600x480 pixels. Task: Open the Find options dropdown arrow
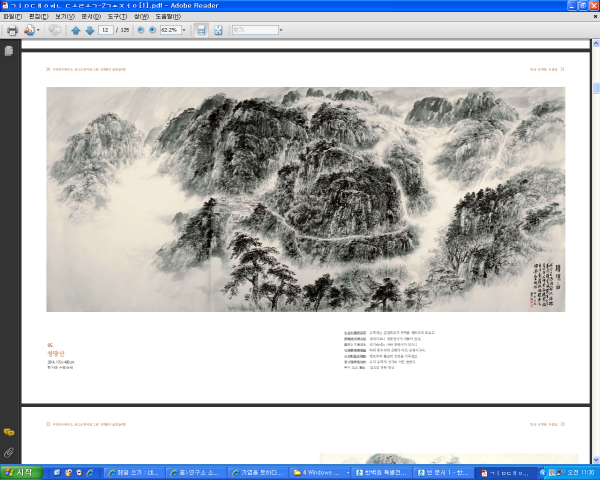[281, 30]
